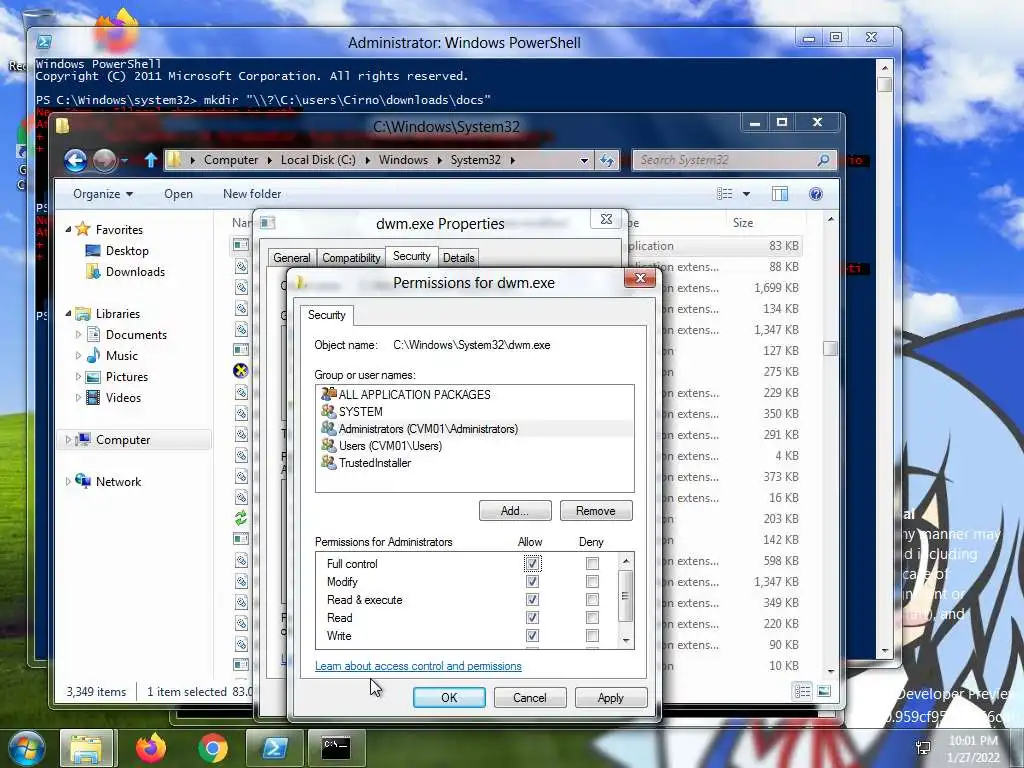This screenshot has height=768, width=1024.
Task: Launch Chrome from the taskbar
Action: pyautogui.click(x=213, y=748)
